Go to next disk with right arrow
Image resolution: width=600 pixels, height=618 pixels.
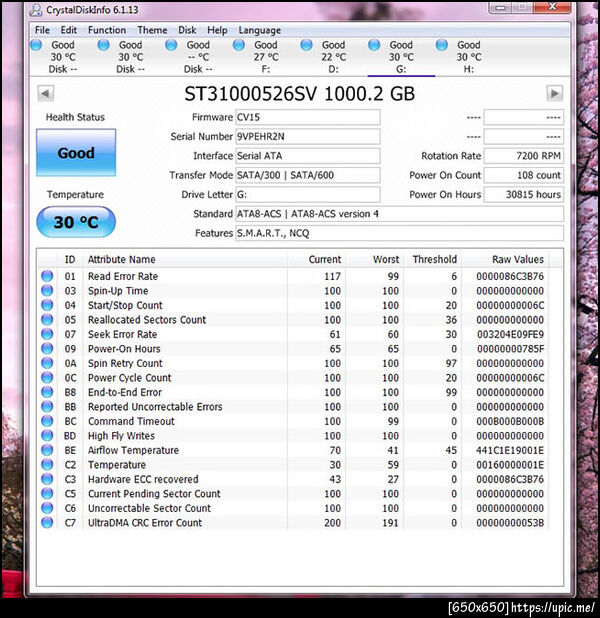pos(555,93)
